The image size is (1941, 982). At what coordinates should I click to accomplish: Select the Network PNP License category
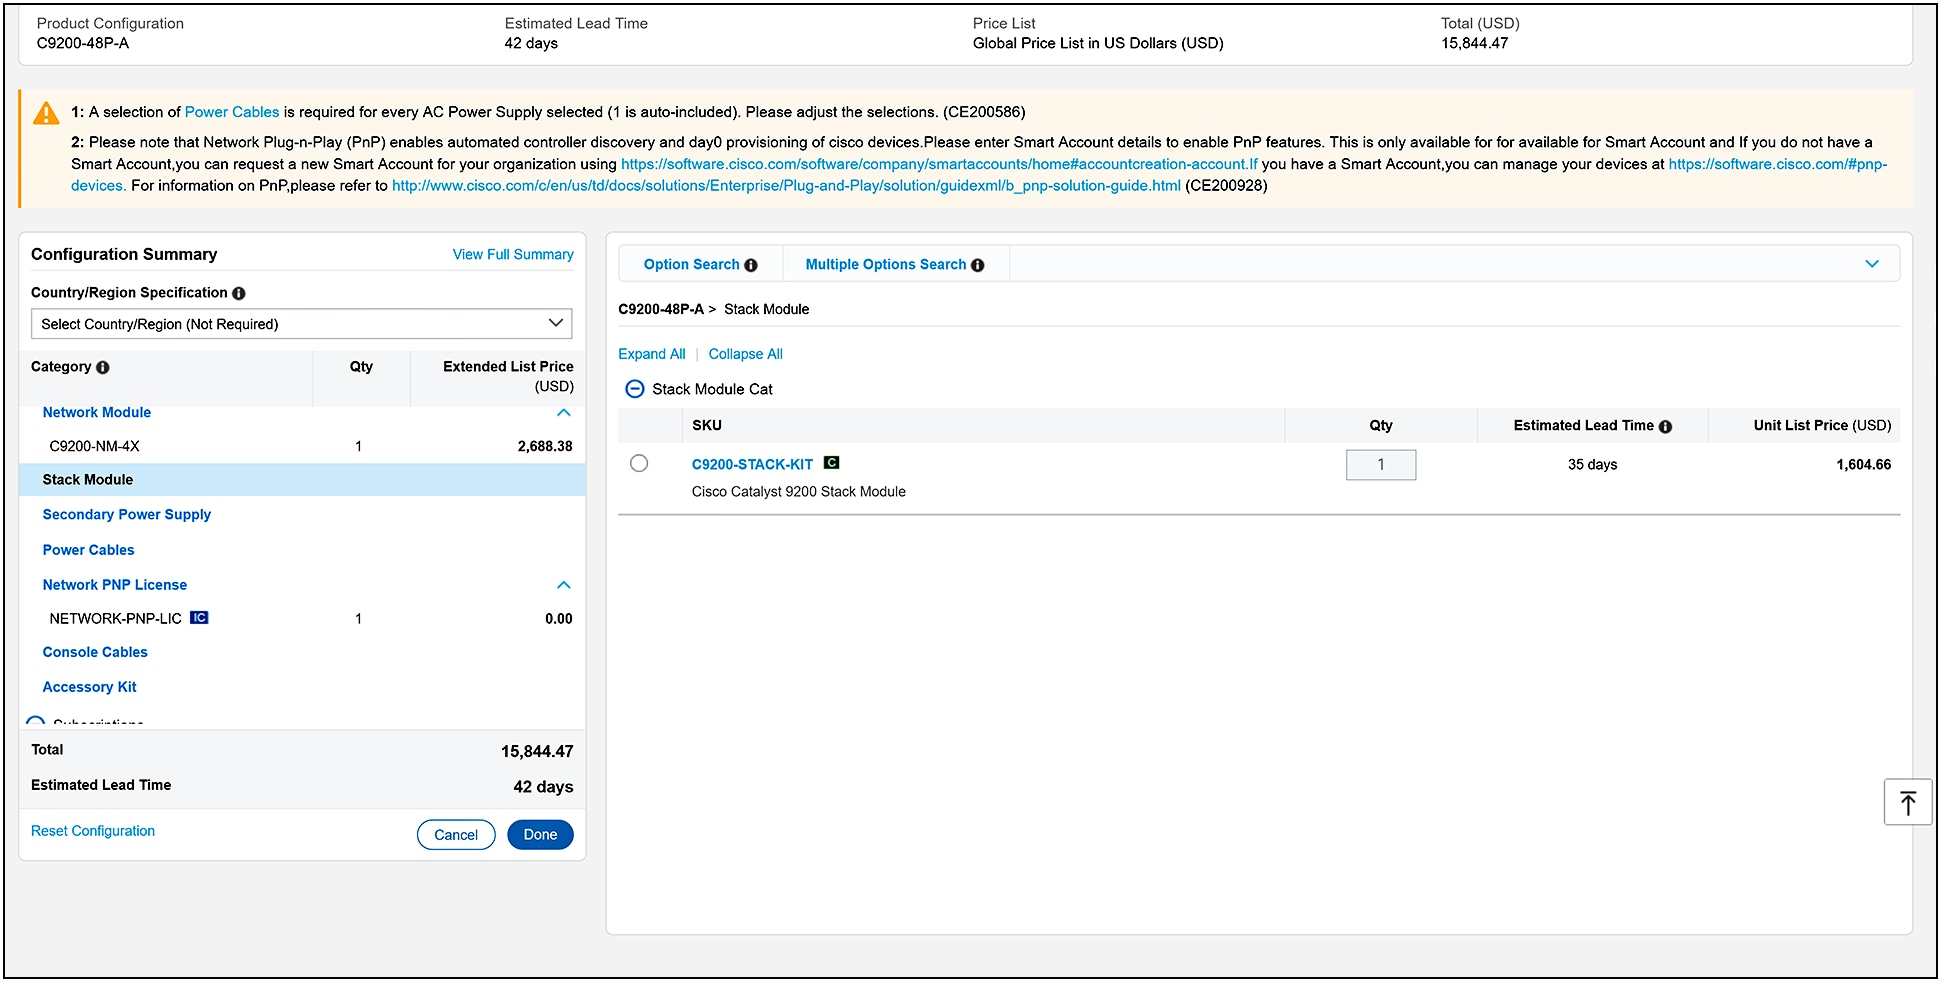(x=115, y=585)
